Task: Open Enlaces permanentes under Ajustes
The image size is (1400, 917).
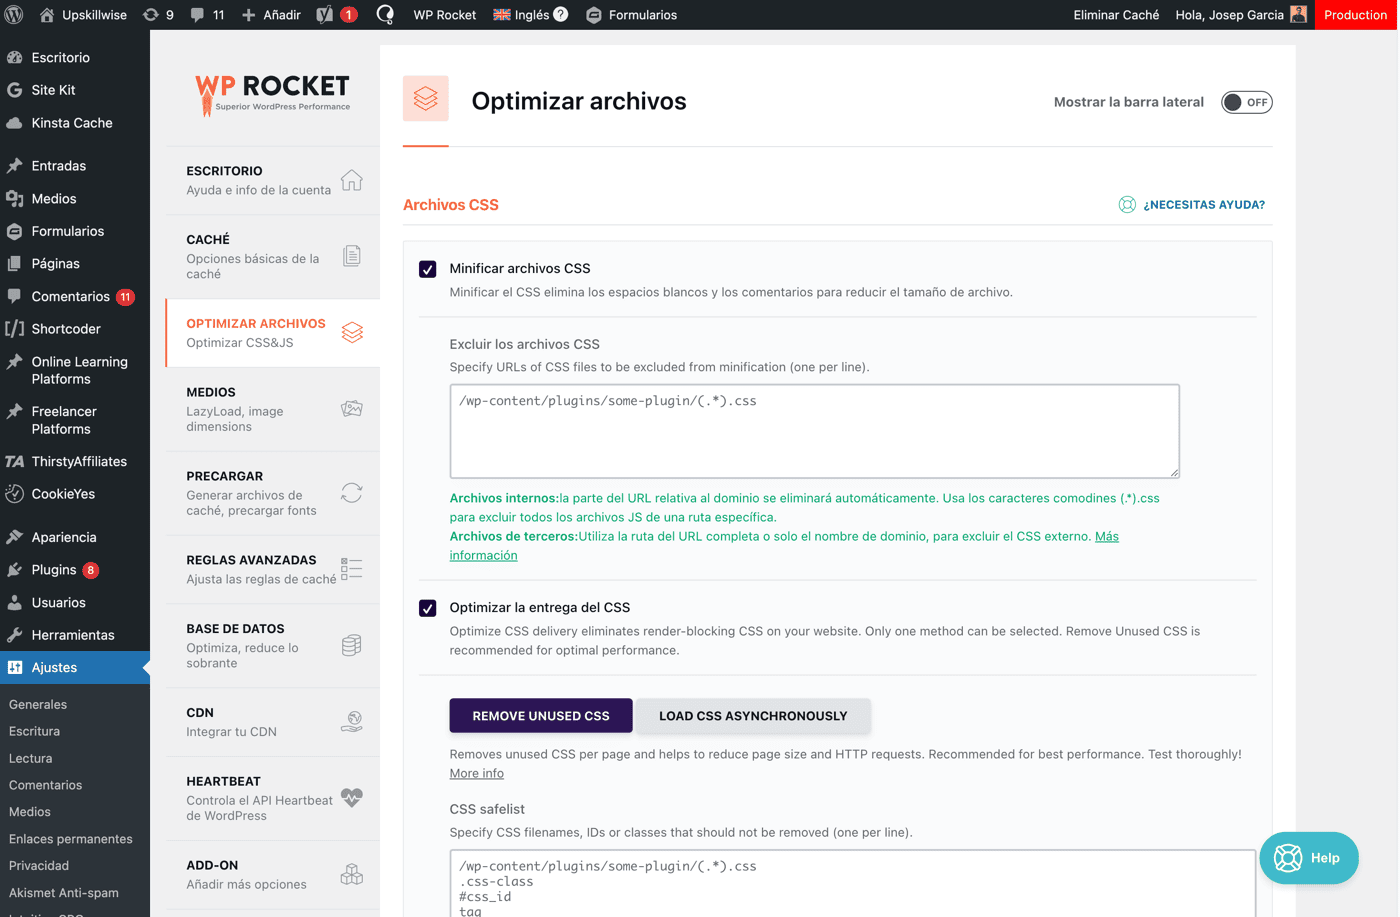Action: tap(70, 839)
